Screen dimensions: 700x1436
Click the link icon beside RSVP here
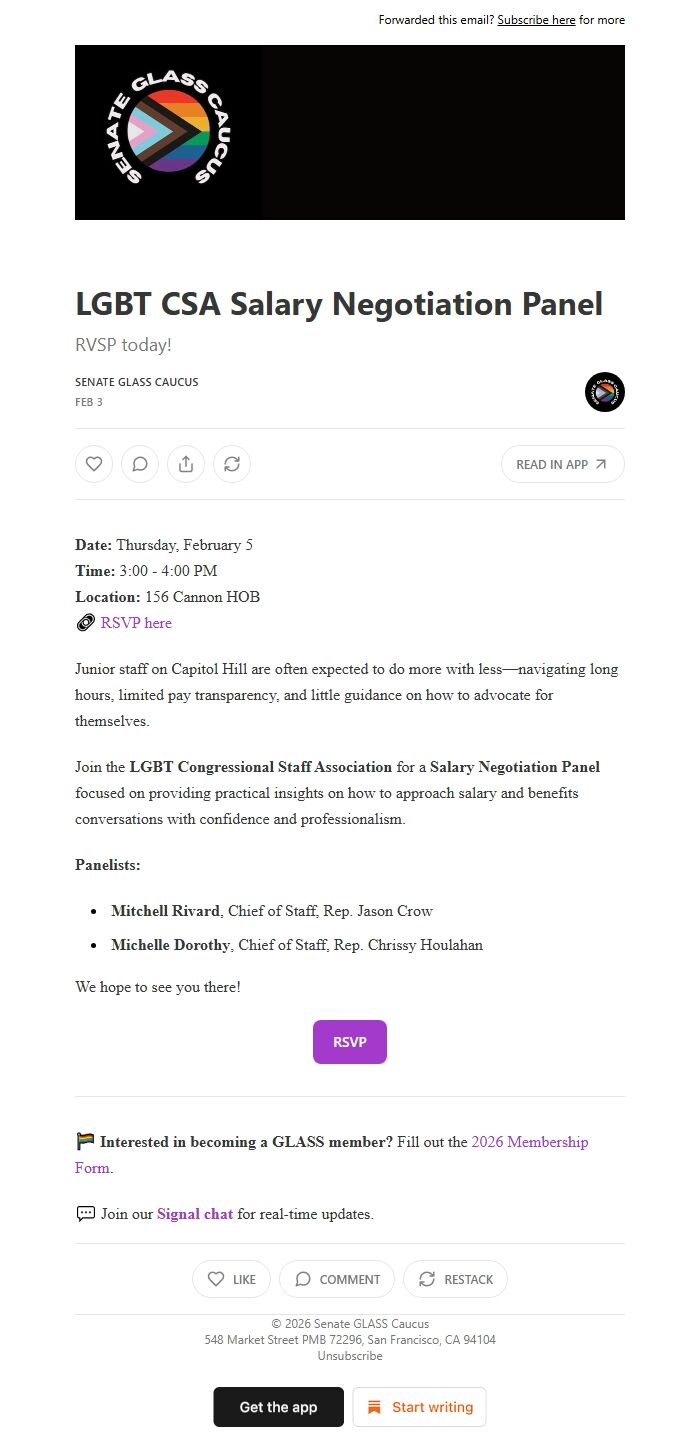[84, 622]
